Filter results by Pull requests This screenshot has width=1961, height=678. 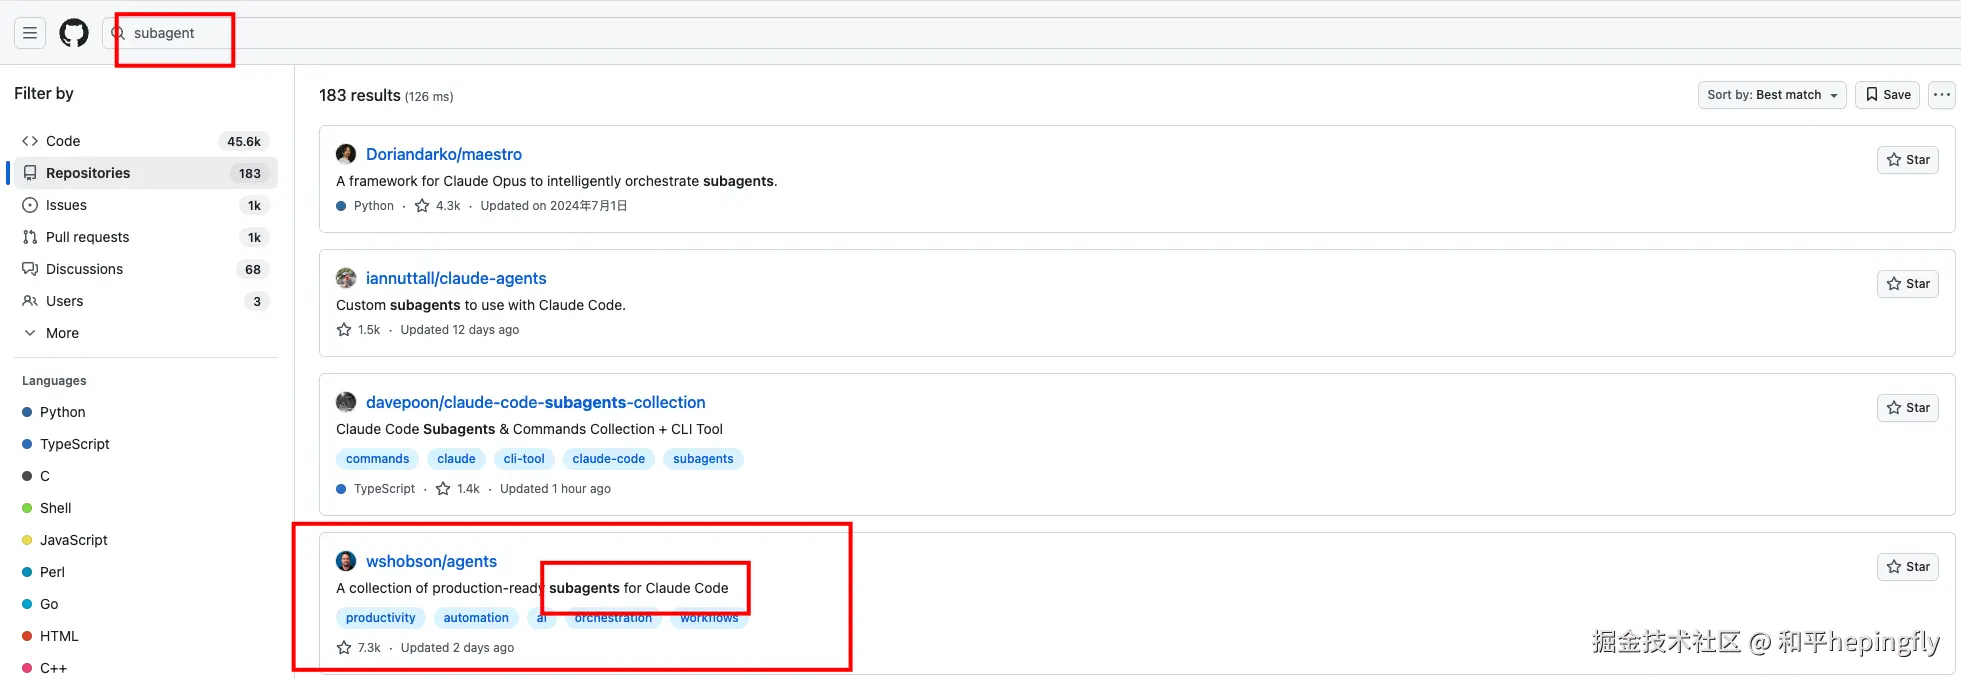point(144,237)
